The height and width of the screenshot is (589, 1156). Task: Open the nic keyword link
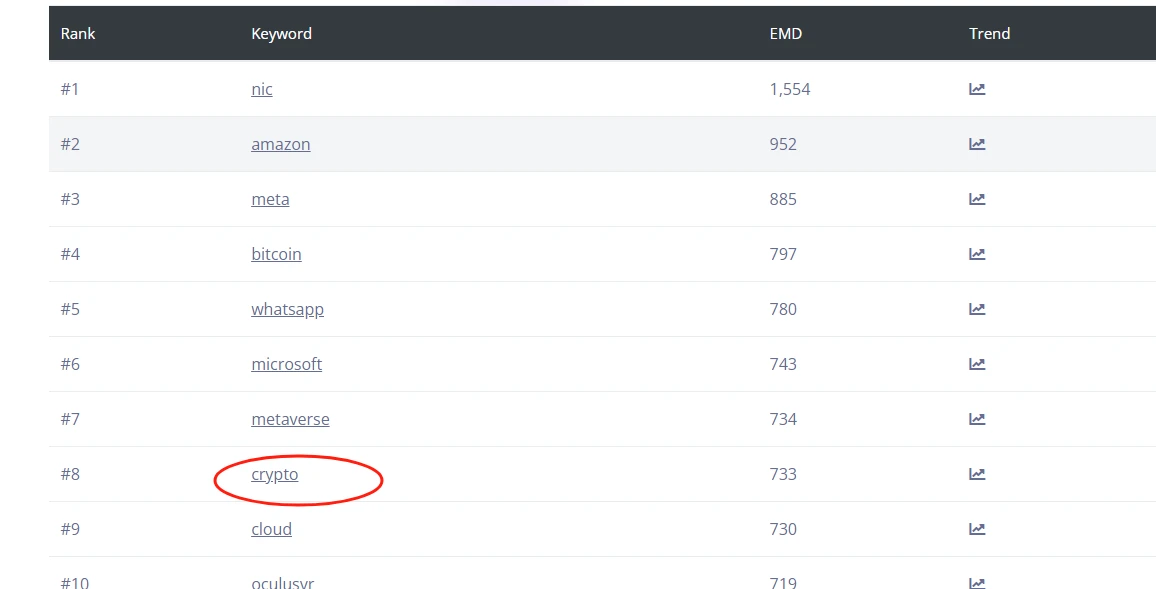click(262, 89)
